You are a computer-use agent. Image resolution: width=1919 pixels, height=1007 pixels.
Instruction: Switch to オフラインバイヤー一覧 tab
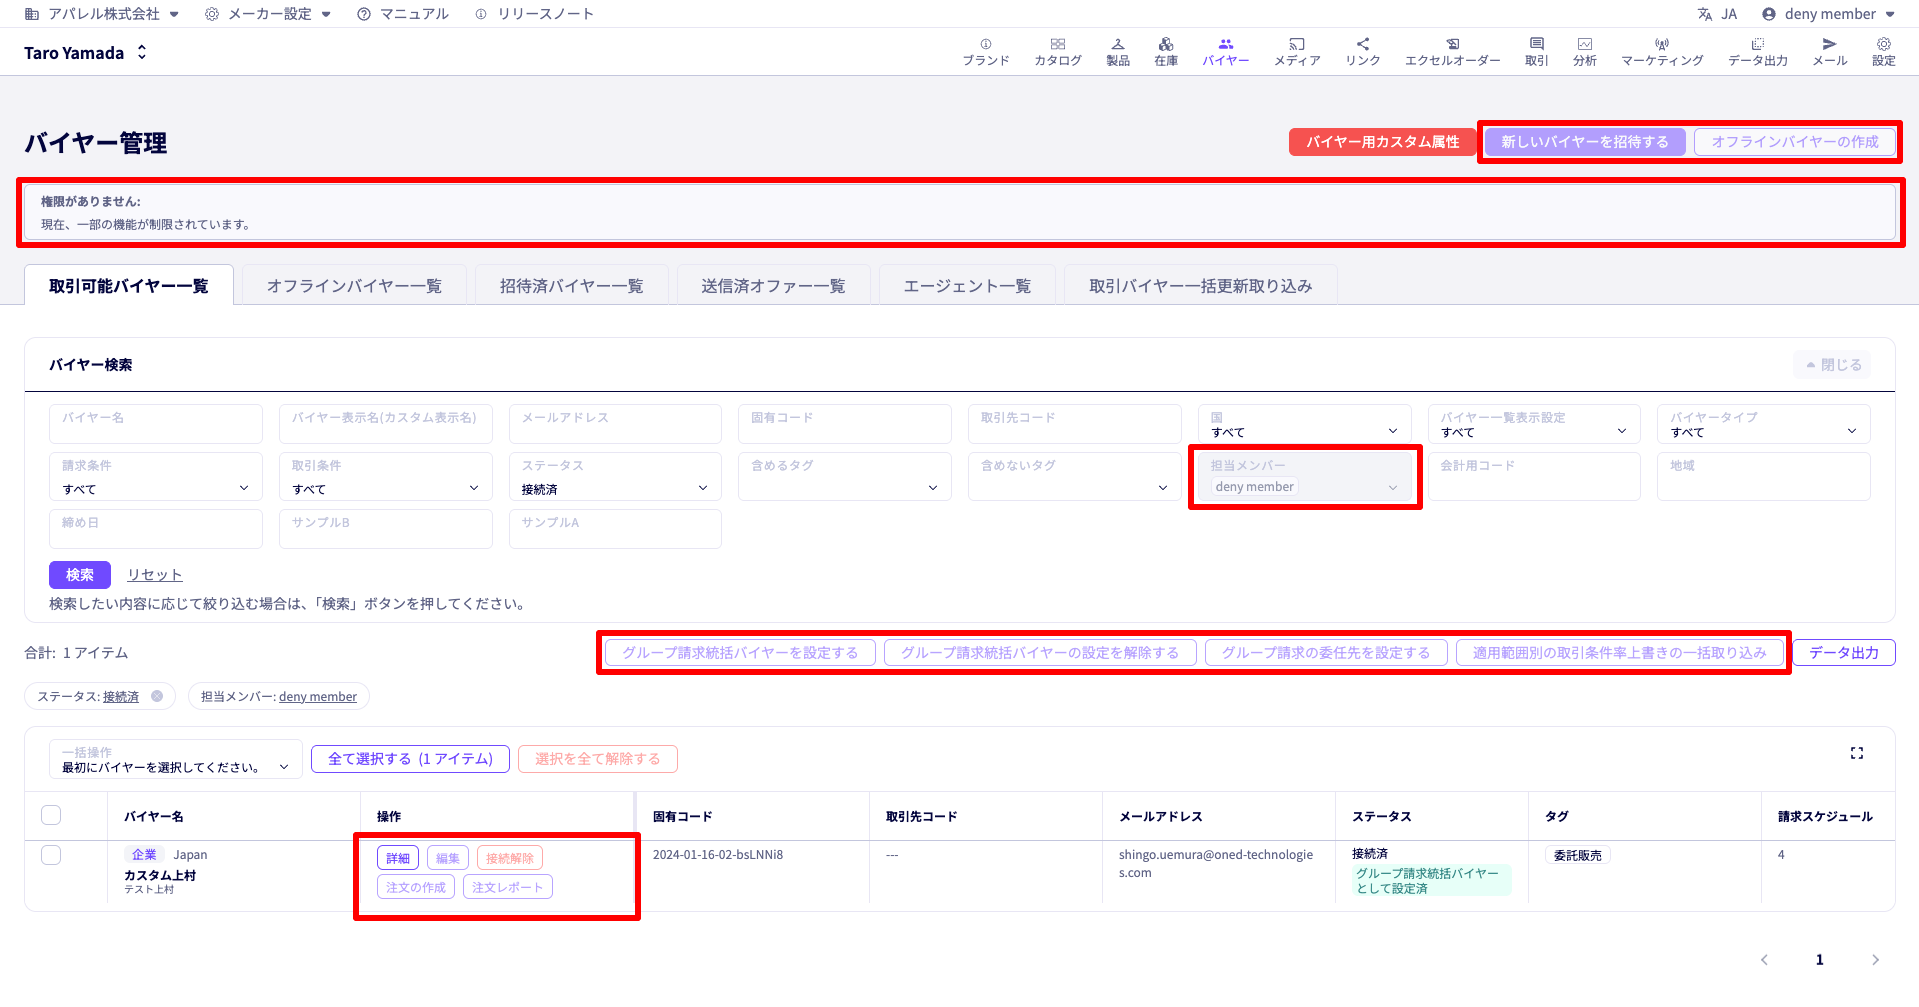pos(354,286)
